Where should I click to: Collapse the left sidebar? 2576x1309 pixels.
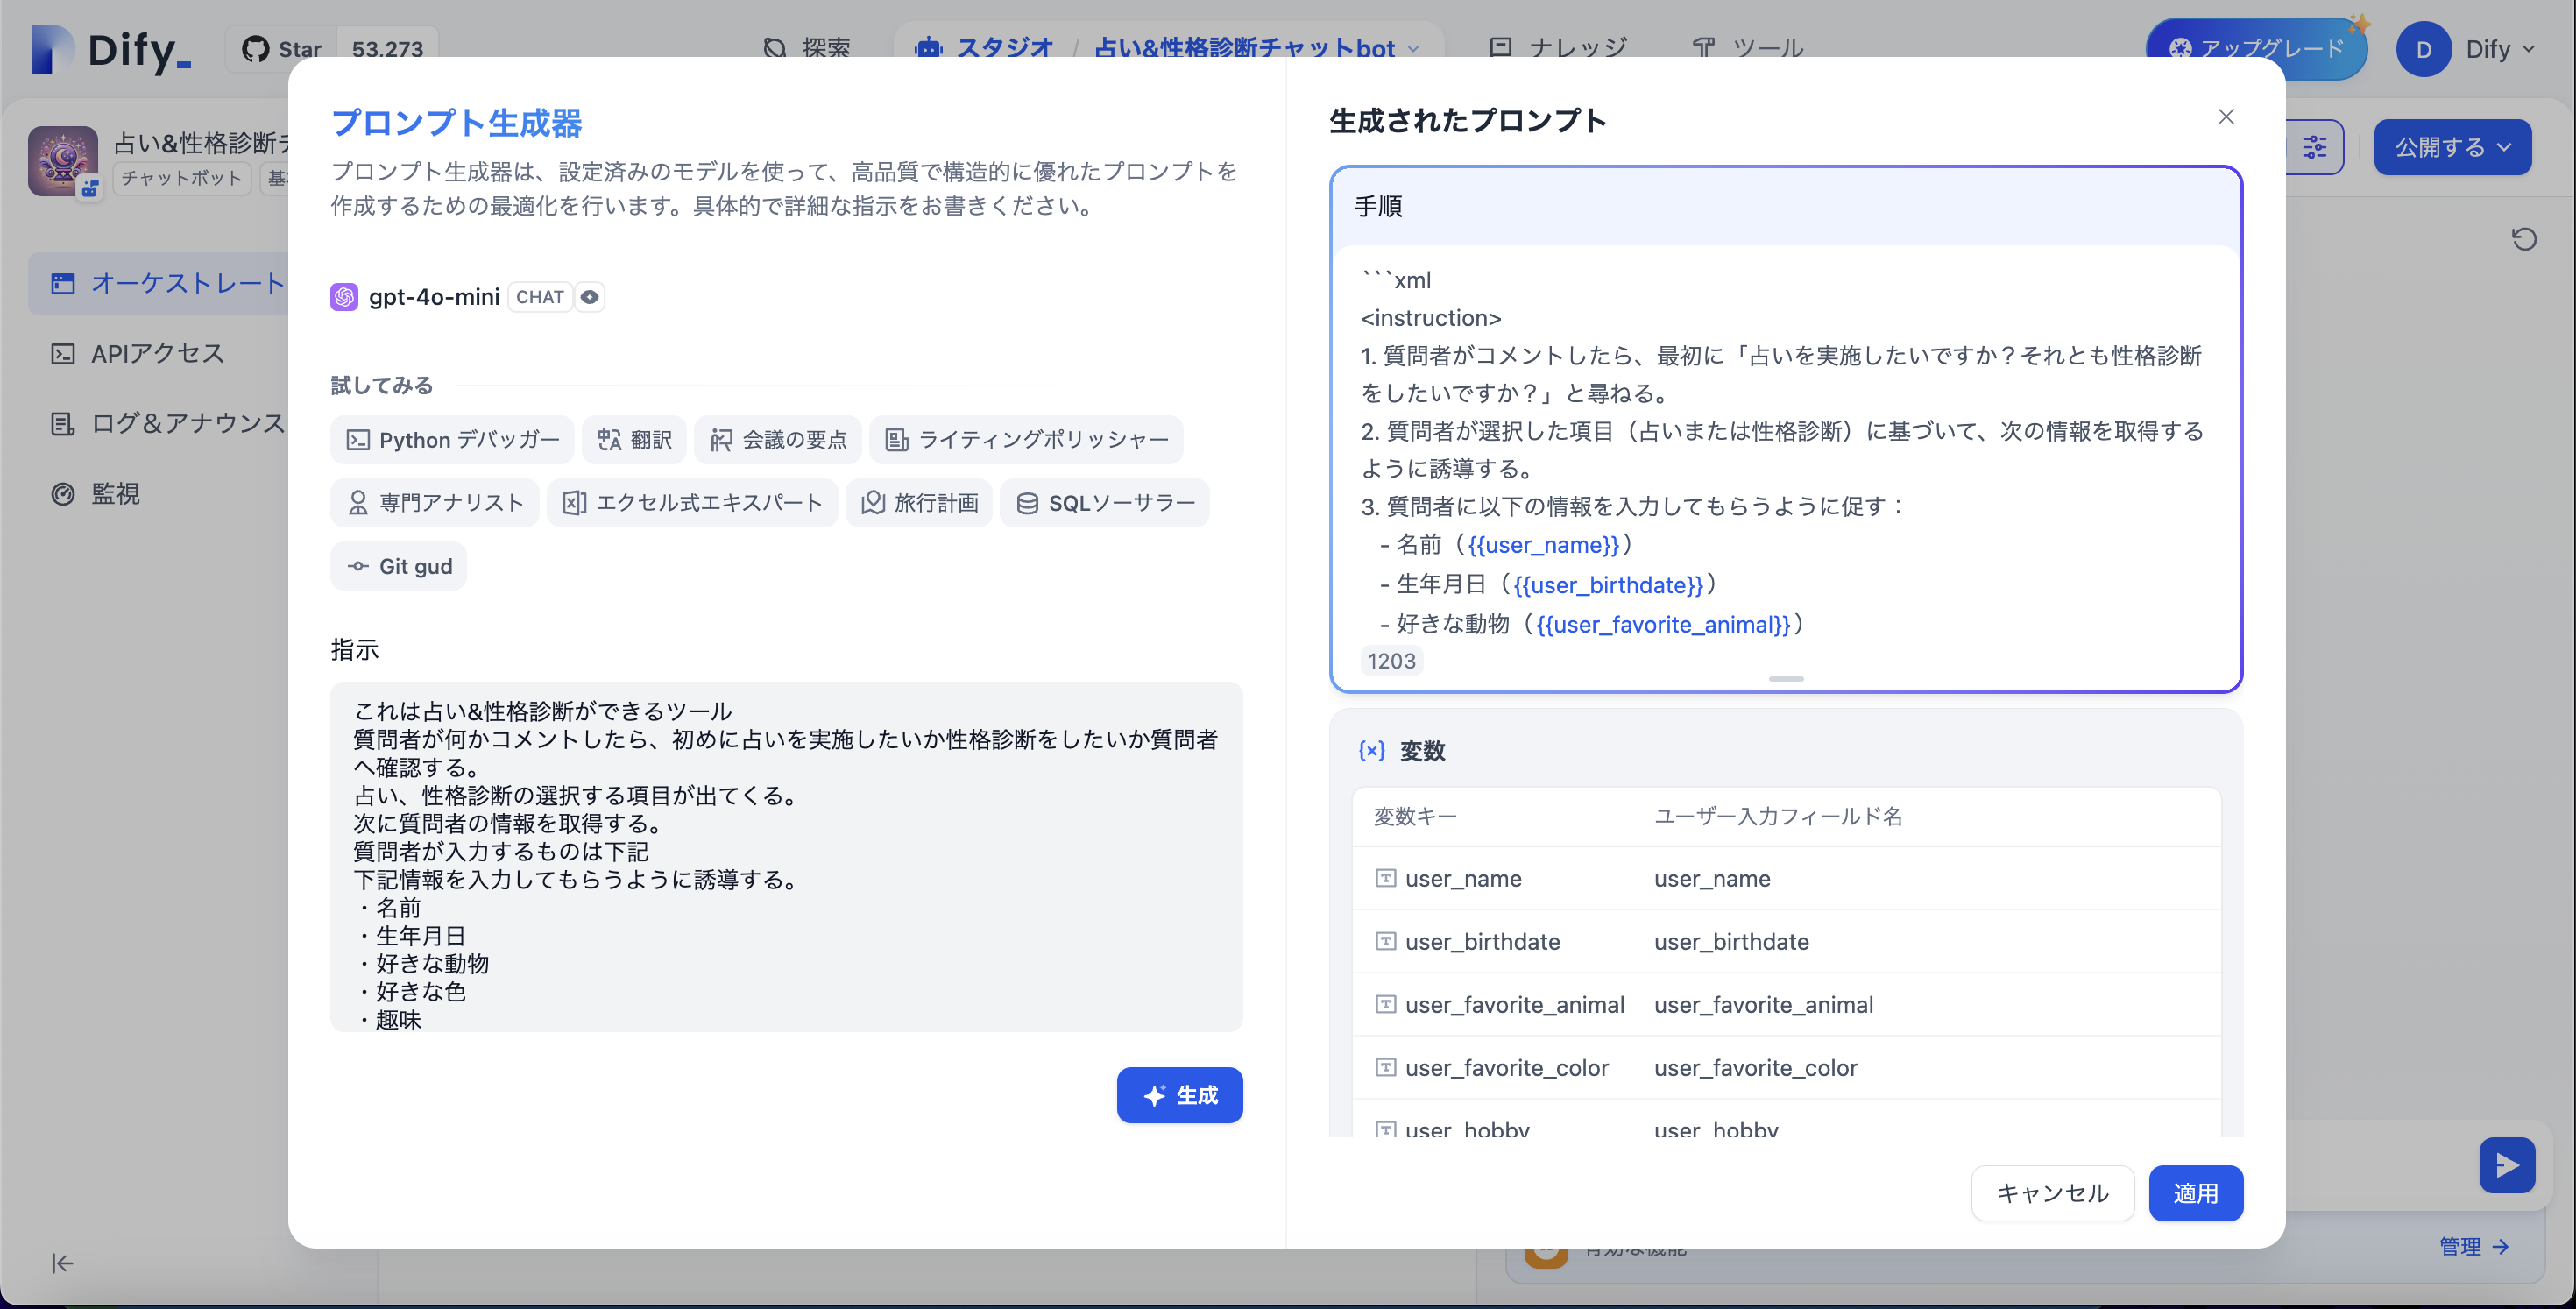pos(62,1263)
